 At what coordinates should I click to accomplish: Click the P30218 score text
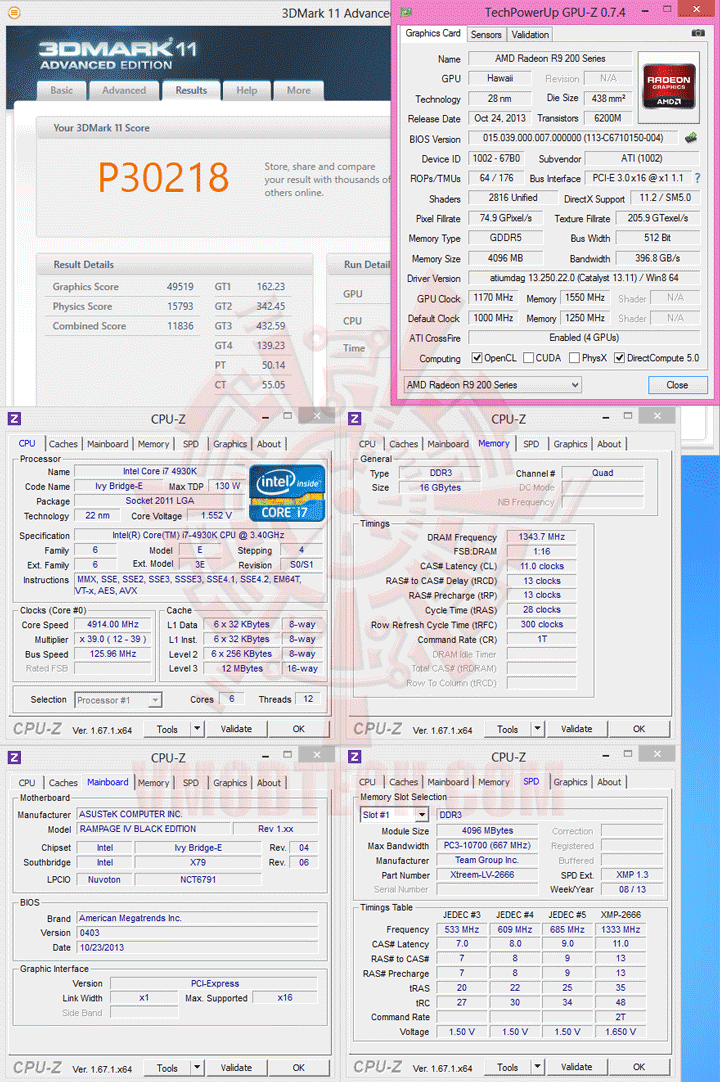point(163,177)
